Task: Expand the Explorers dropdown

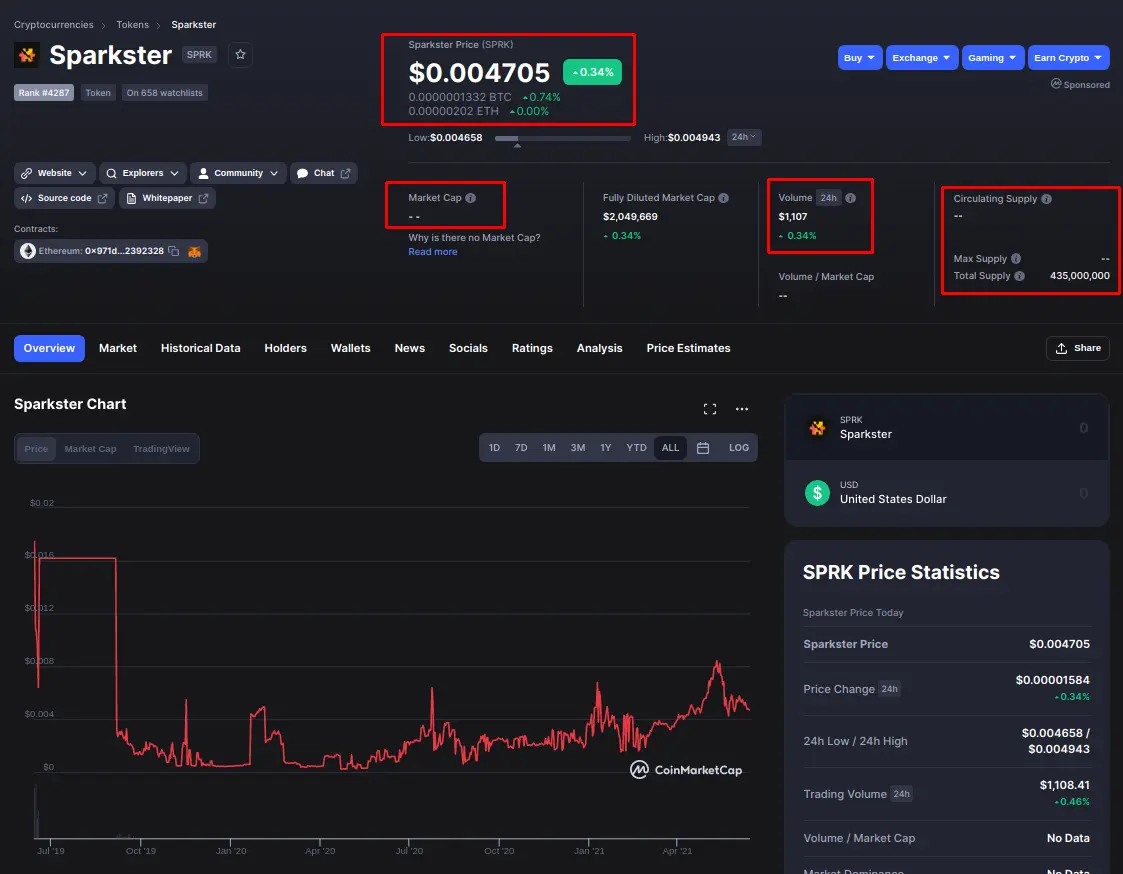Action: tap(143, 173)
